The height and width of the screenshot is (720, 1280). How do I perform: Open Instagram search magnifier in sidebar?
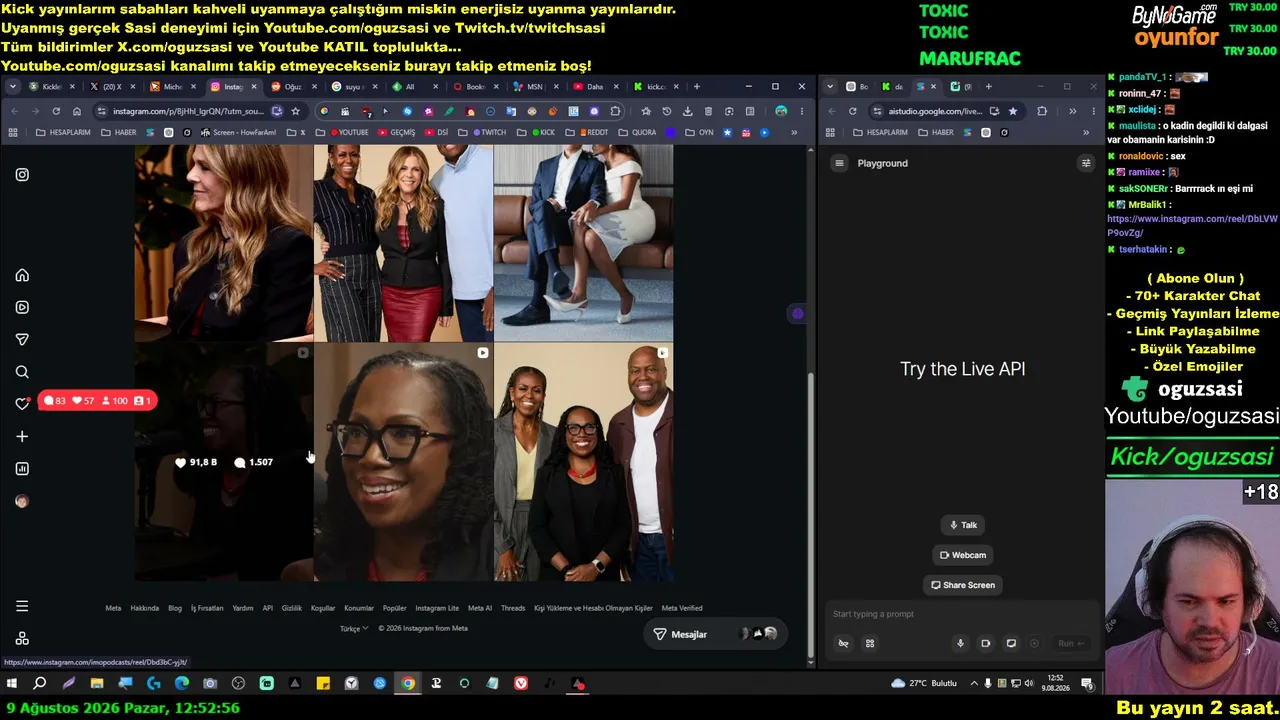pos(22,372)
